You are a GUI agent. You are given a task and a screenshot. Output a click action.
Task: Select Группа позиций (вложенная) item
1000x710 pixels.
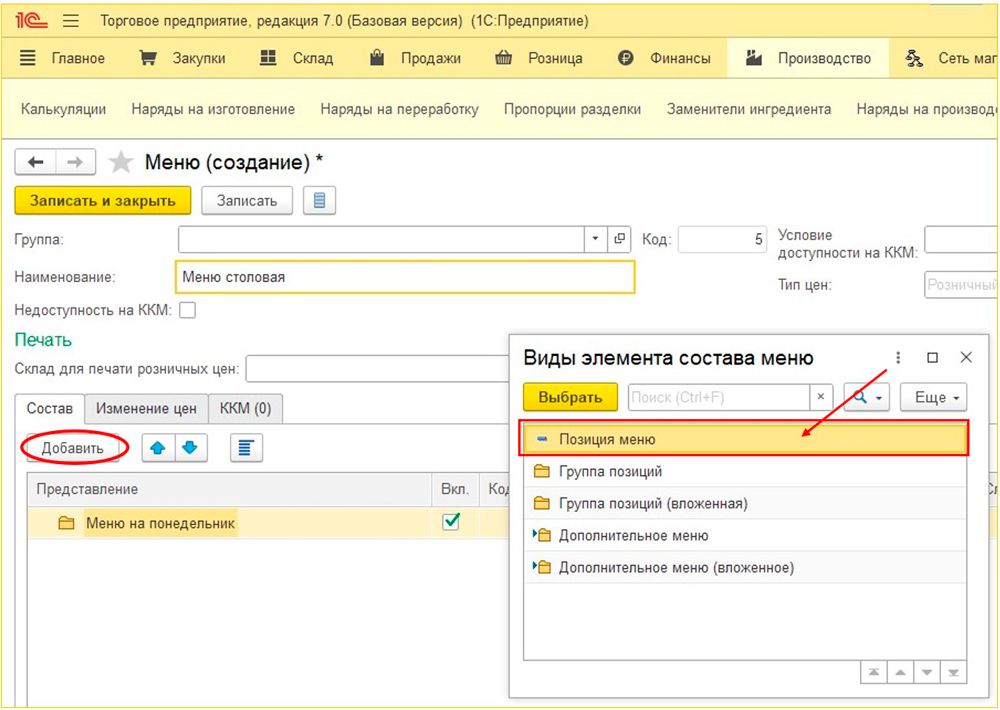(x=652, y=503)
